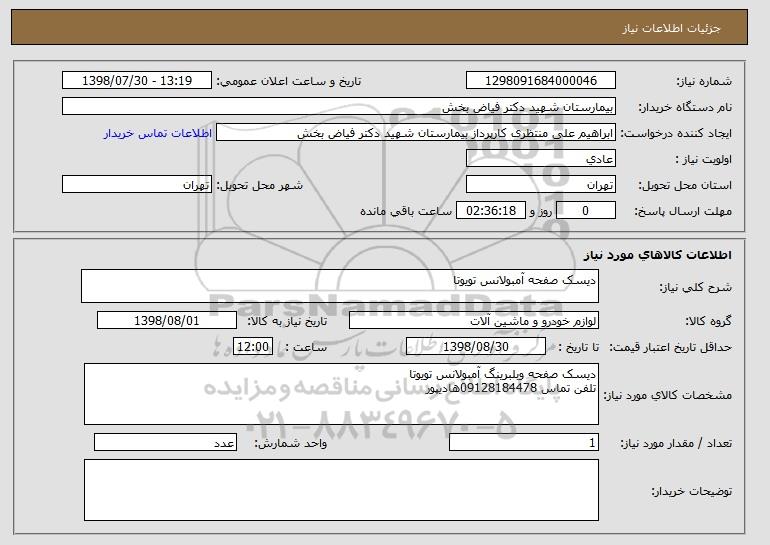Click the شماره نیاز label
The image size is (770, 545).
[x=704, y=82]
